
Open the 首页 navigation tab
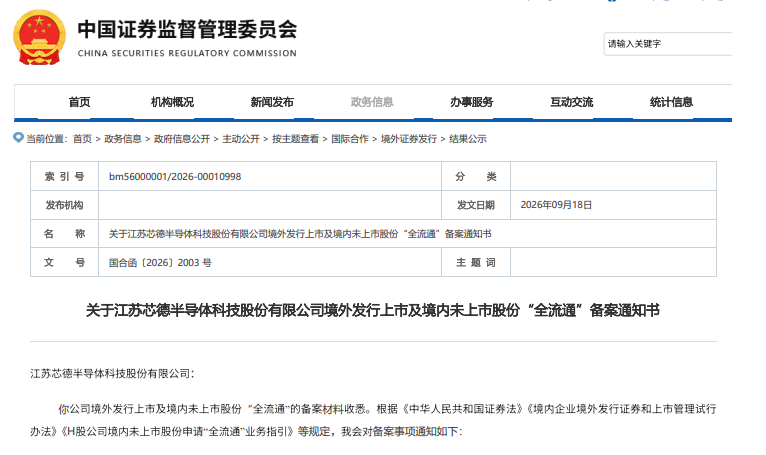79,102
